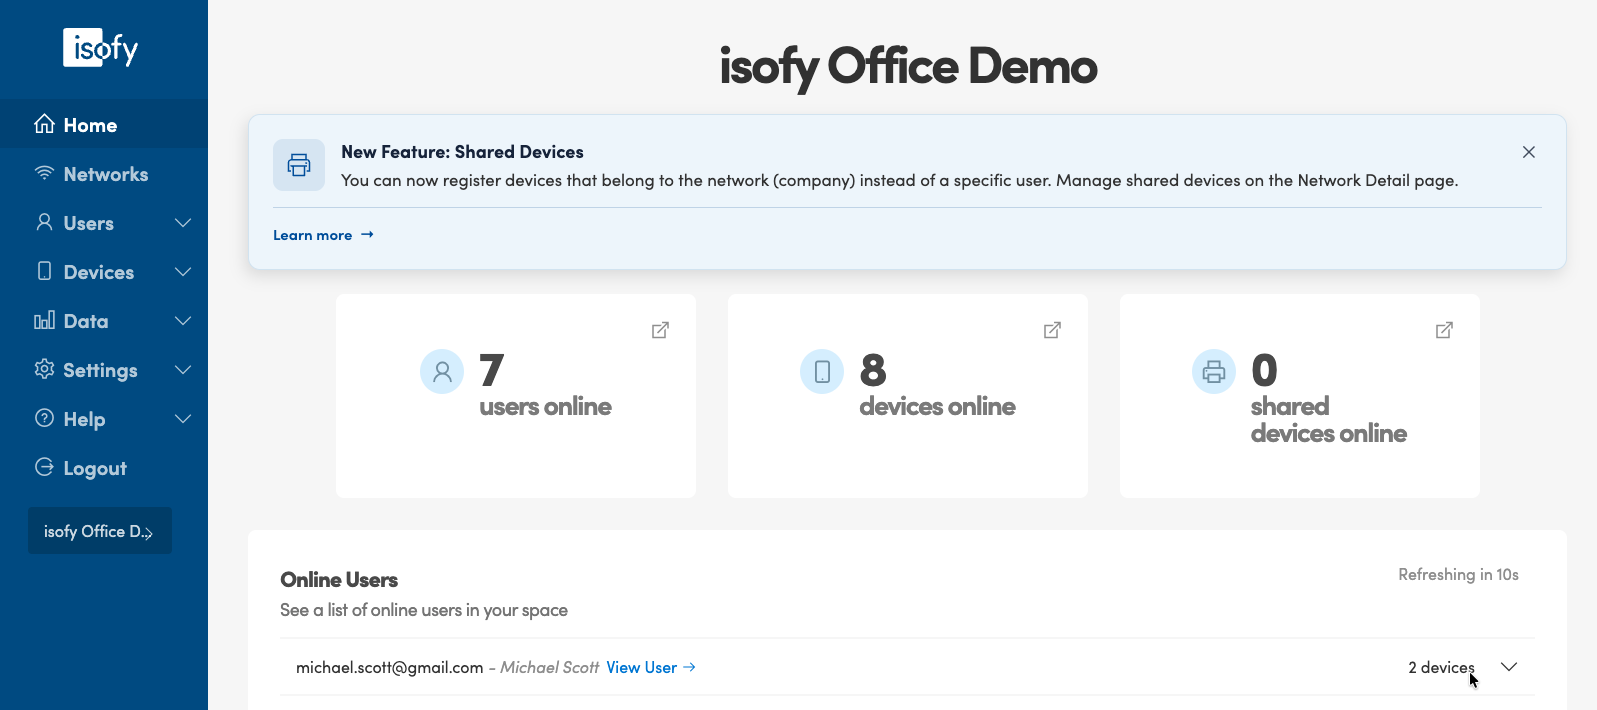The width and height of the screenshot is (1597, 710).
Task: Click the isofy logo in the sidebar
Action: [100, 47]
